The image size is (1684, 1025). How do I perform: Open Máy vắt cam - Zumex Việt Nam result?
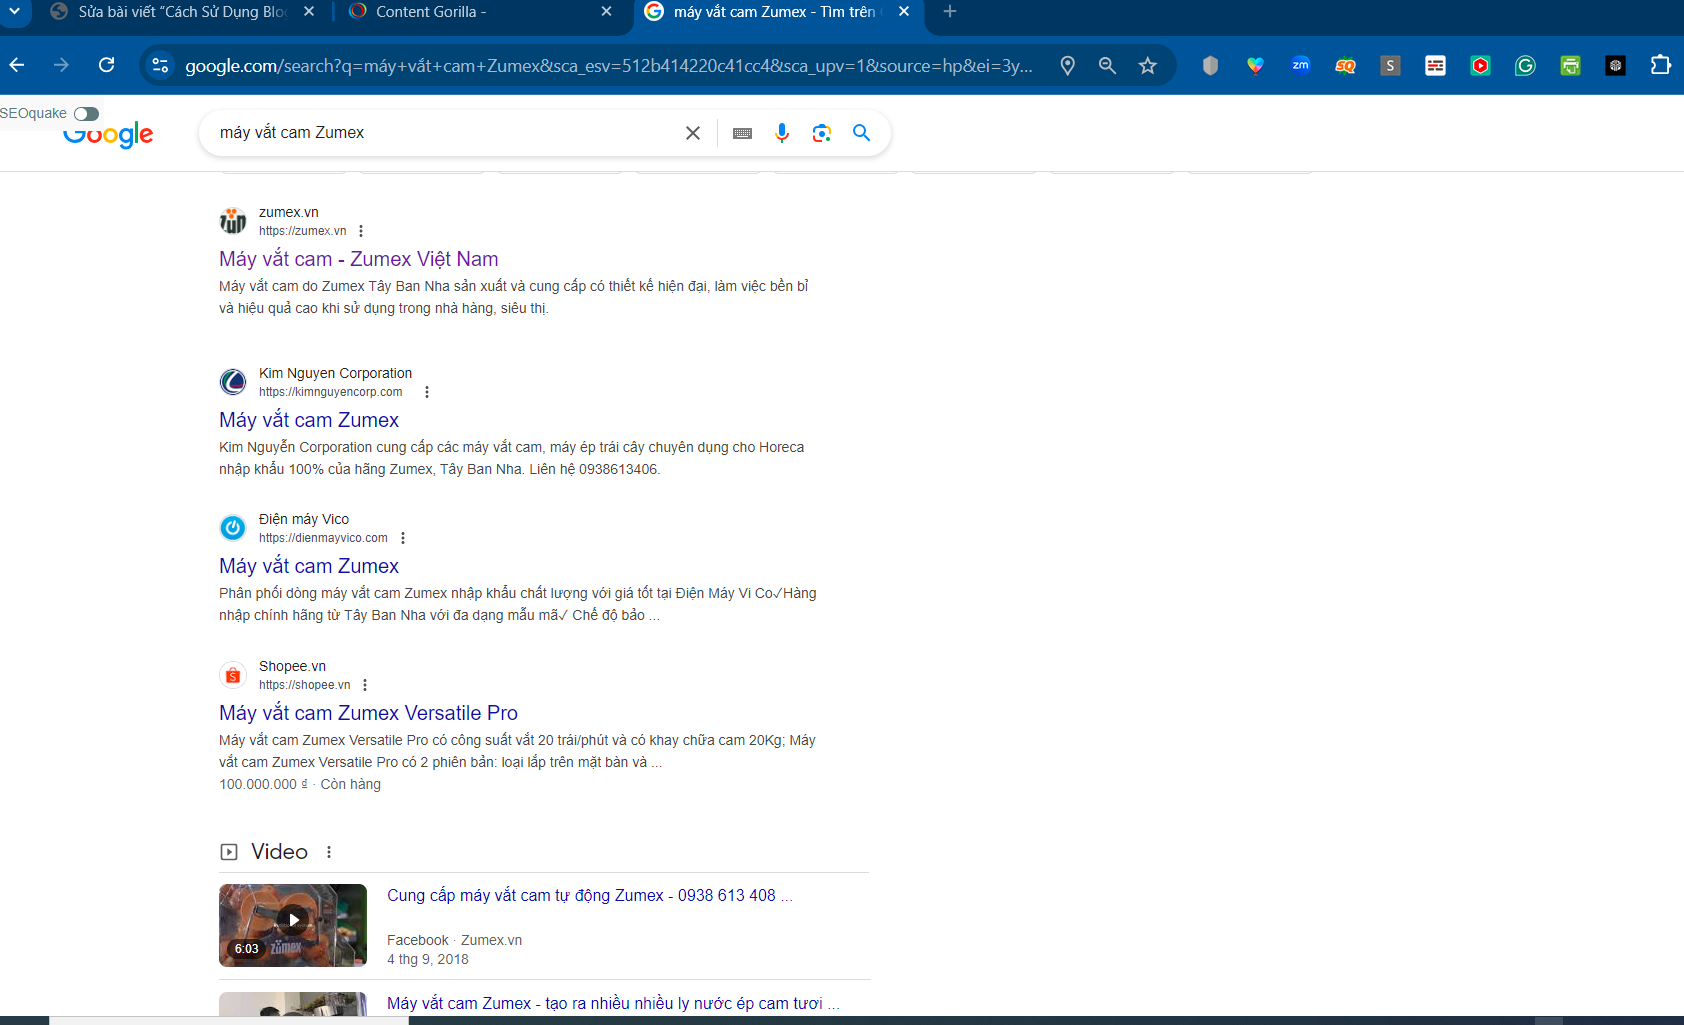pos(358,259)
